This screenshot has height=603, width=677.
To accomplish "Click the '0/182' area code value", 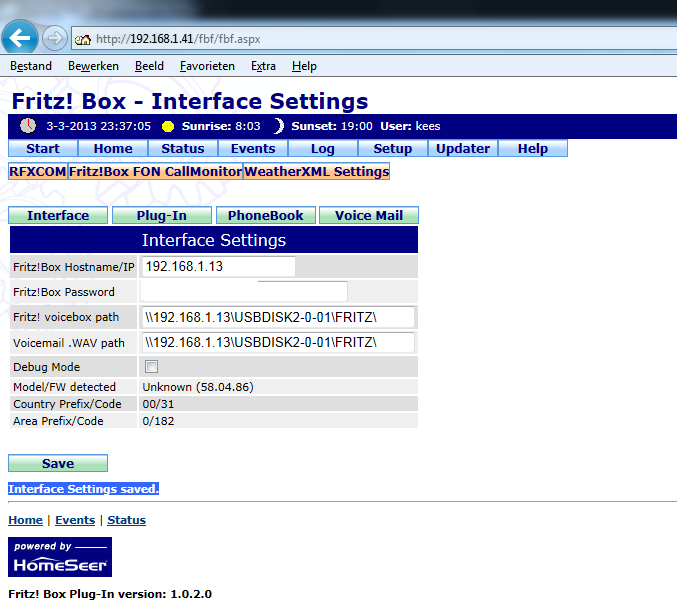I will coord(158,421).
